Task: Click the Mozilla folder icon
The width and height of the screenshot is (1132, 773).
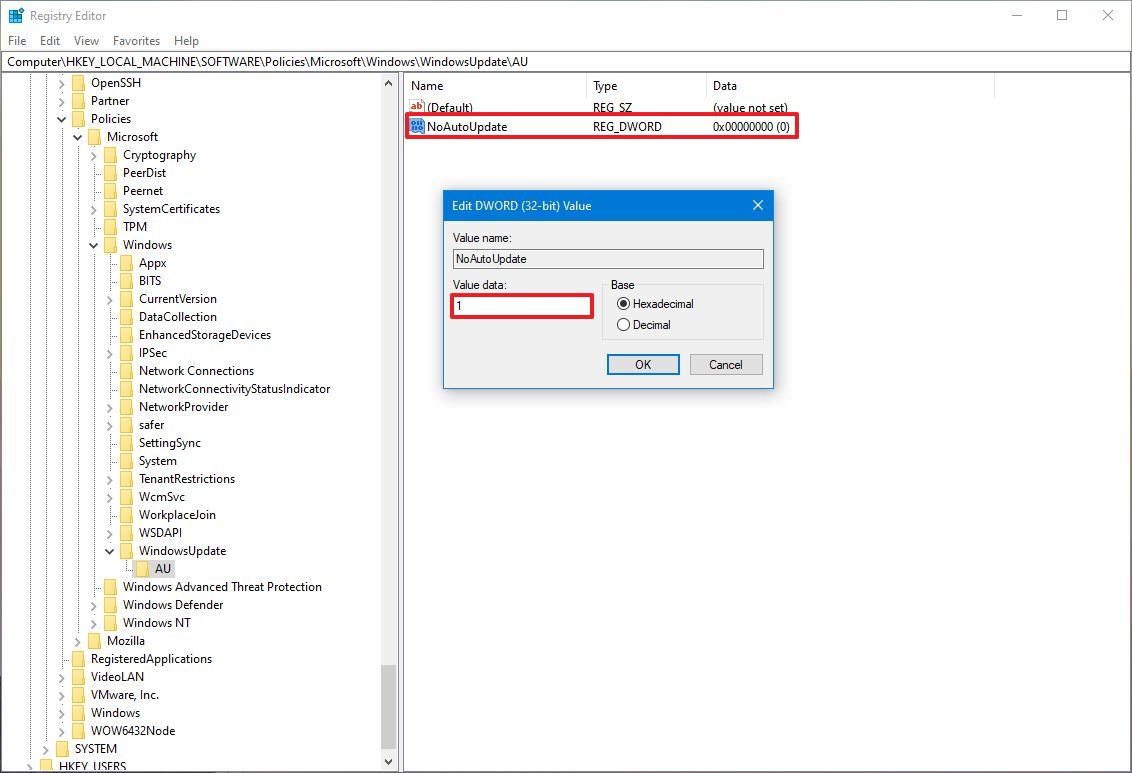Action: tap(95, 641)
